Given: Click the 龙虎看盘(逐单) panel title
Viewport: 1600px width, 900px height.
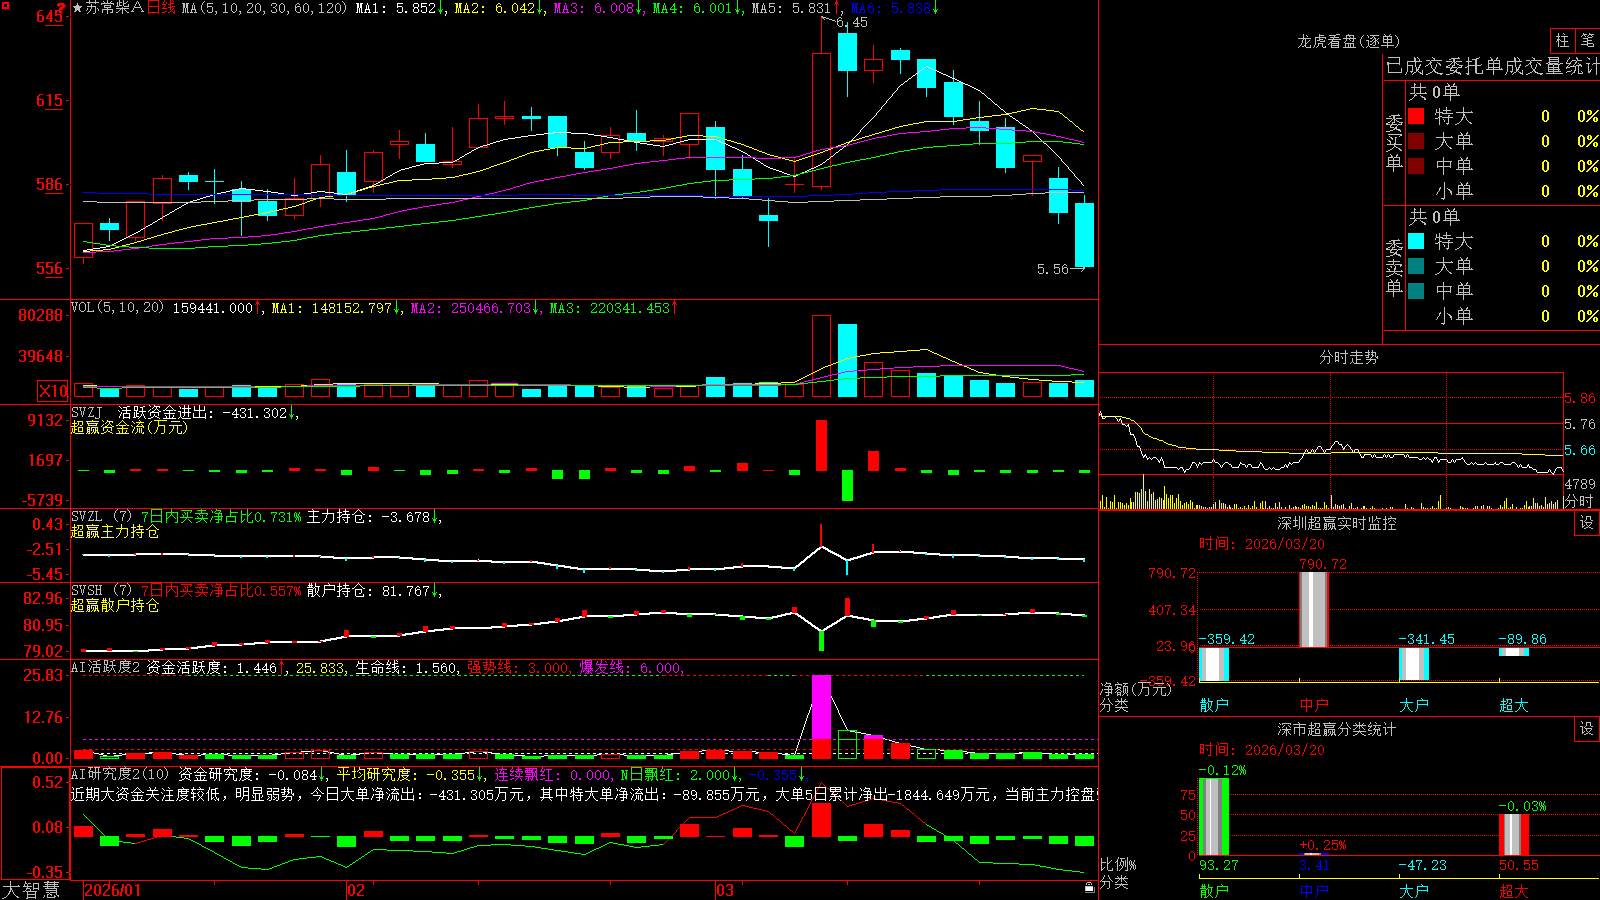Looking at the screenshot, I should pyautogui.click(x=1348, y=41).
